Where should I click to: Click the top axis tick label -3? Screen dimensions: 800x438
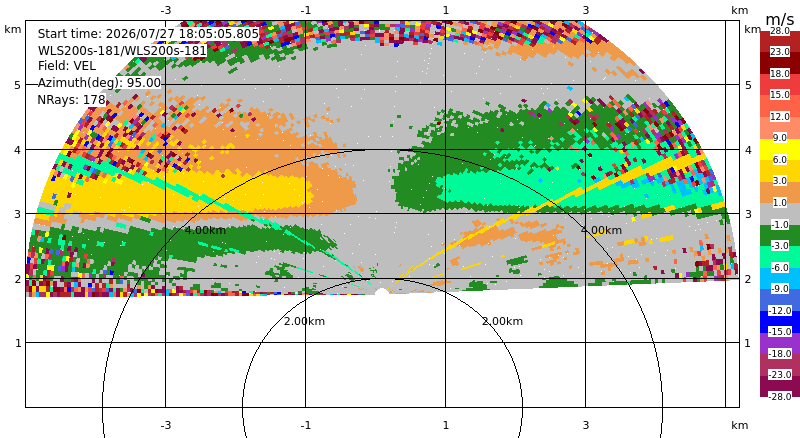165,10
